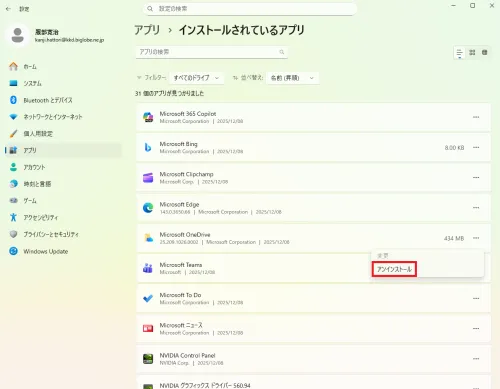Click the Microsoft Bing app icon
Viewport: 500px width, 389px height.
coord(148,147)
